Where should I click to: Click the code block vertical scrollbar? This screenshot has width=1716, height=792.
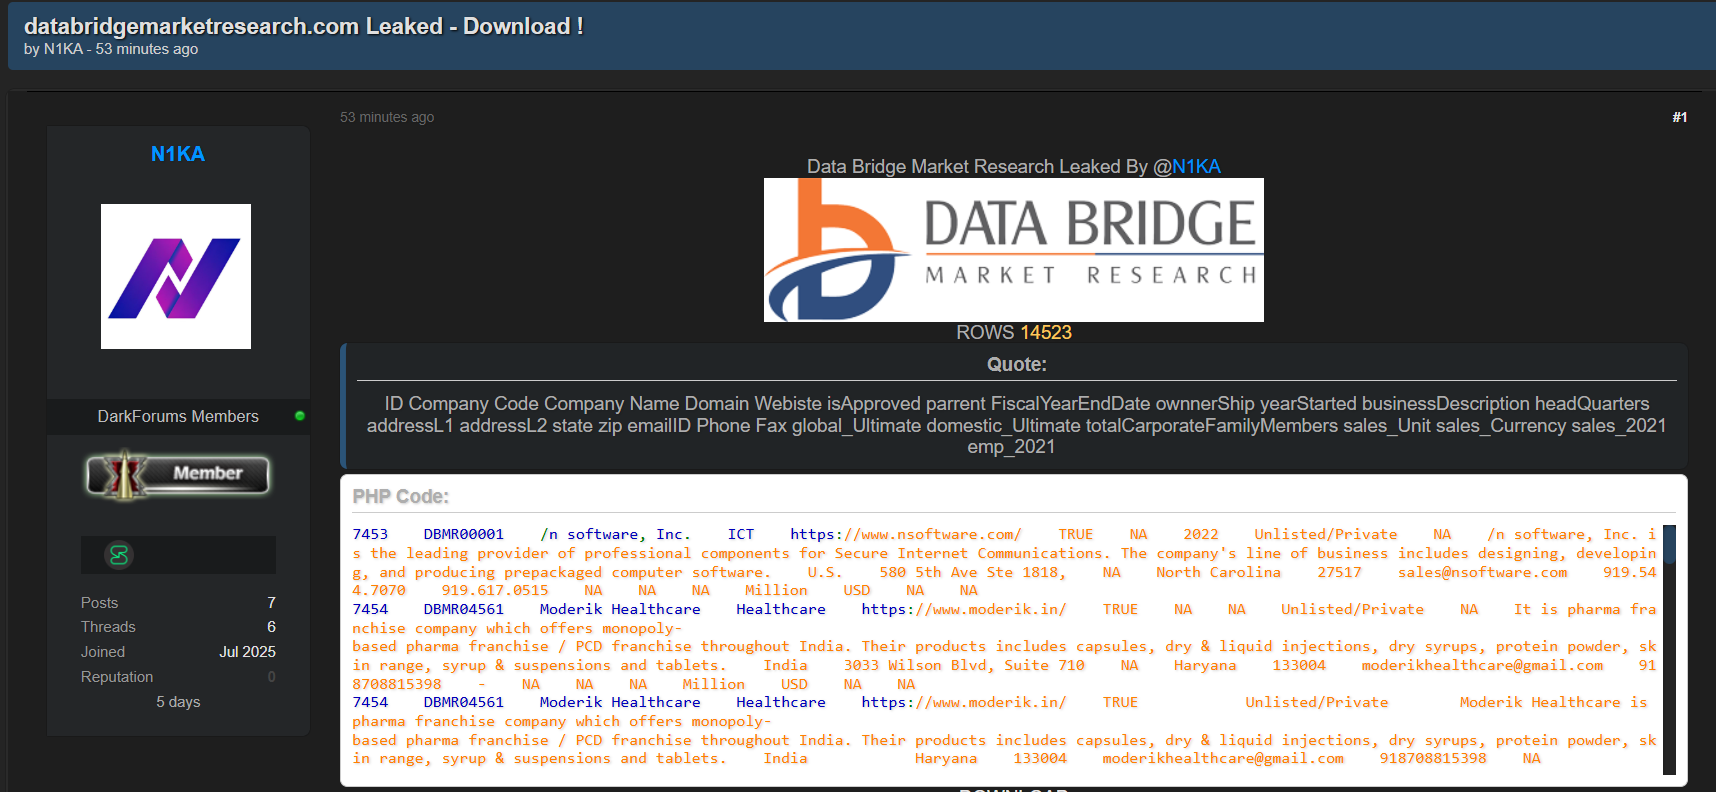pos(1668,649)
